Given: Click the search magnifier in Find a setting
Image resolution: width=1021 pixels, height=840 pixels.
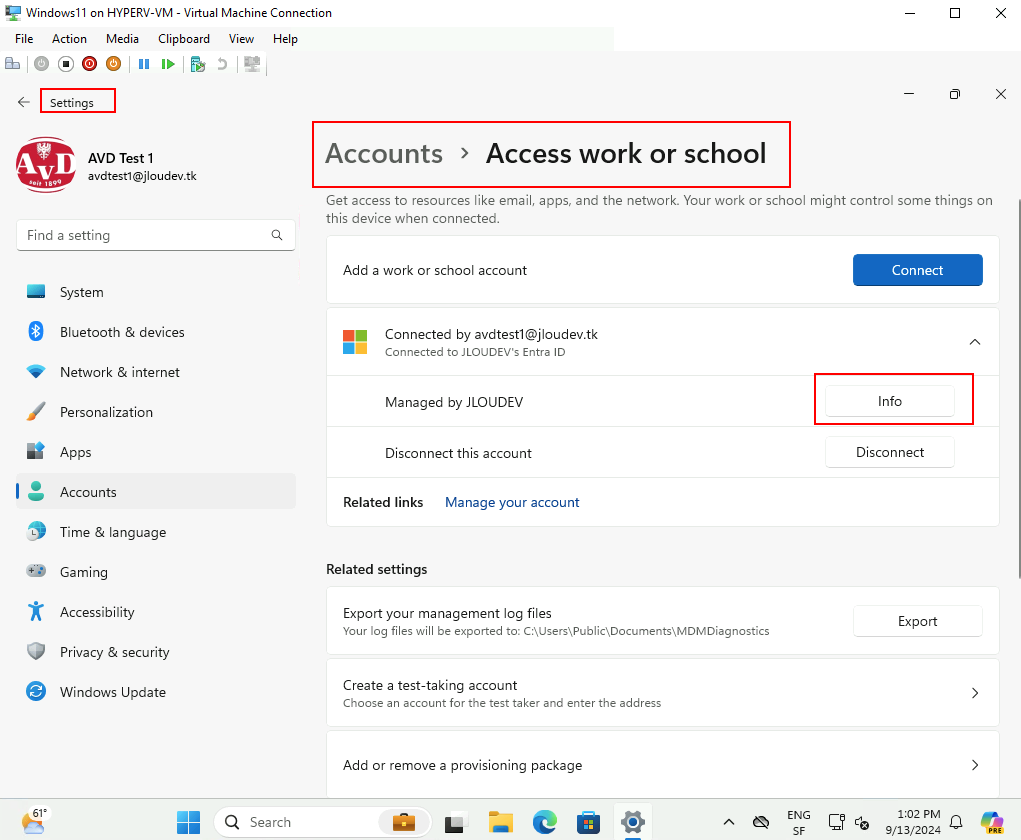Looking at the screenshot, I should pos(277,235).
